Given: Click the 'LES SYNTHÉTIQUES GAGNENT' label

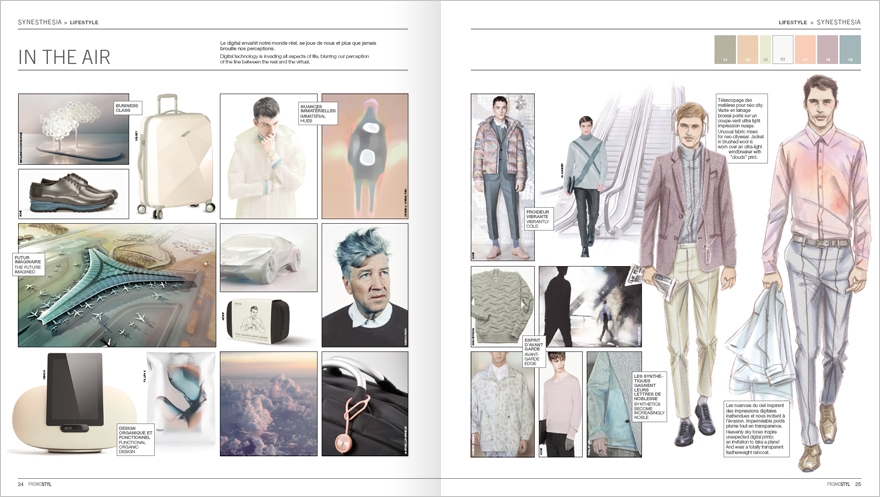Looking at the screenshot, I should tap(649, 396).
